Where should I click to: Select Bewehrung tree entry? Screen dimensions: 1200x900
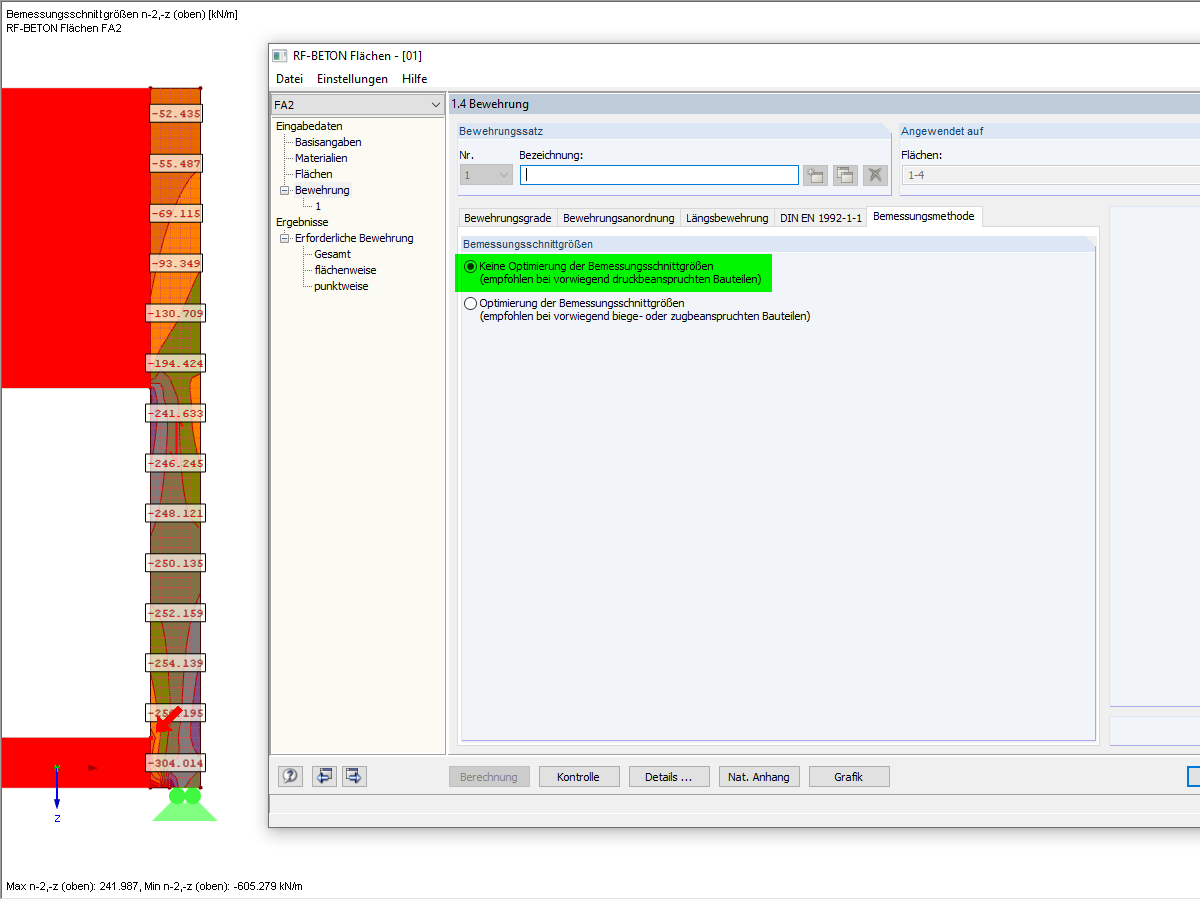[x=322, y=190]
